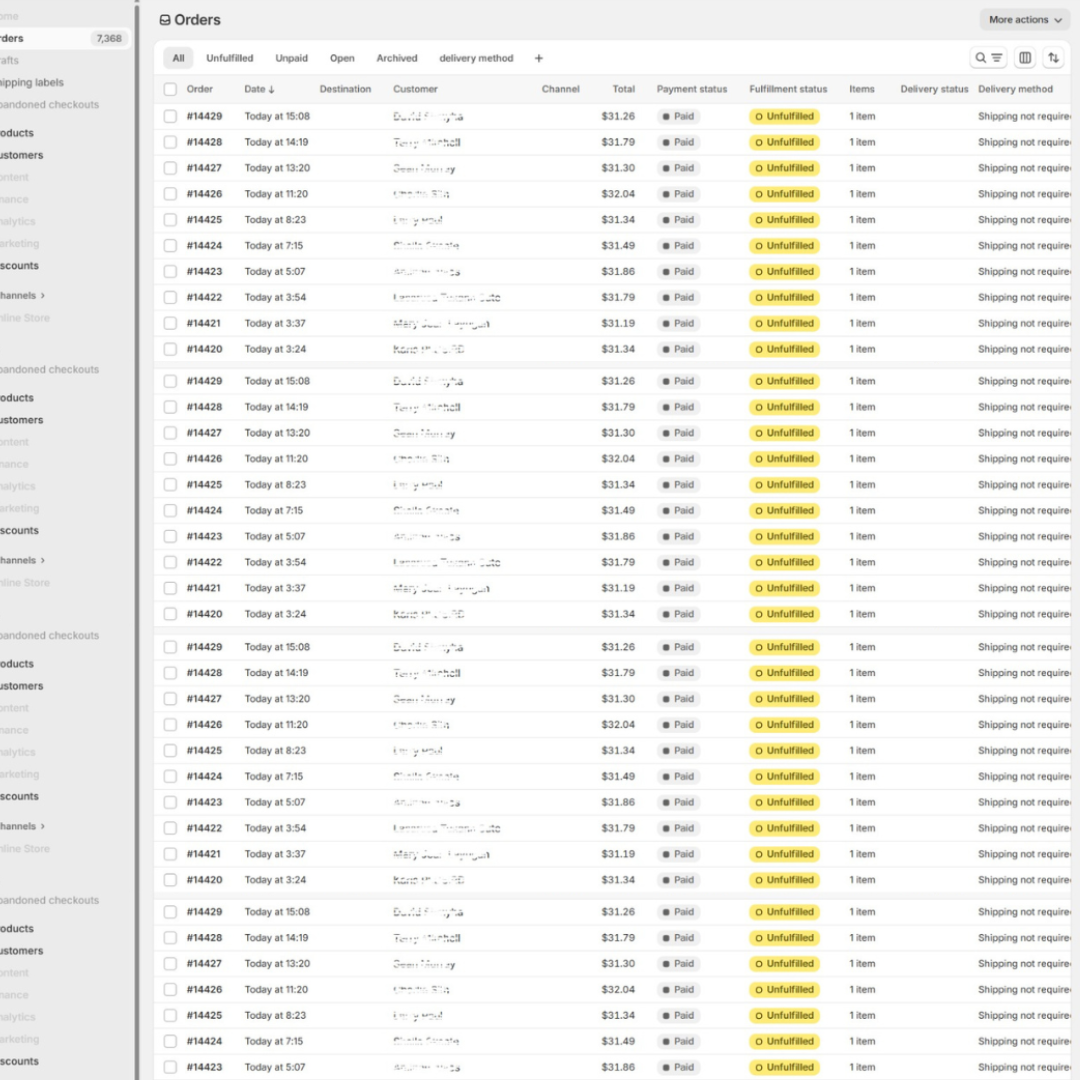Open the More actions dropdown
Screen dimensions: 1080x1080
(1024, 20)
